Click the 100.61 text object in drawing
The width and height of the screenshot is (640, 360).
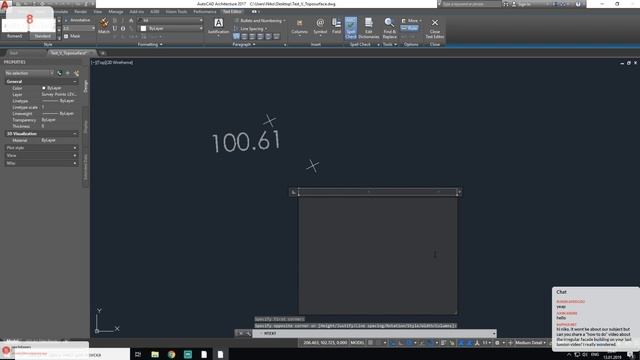point(246,142)
